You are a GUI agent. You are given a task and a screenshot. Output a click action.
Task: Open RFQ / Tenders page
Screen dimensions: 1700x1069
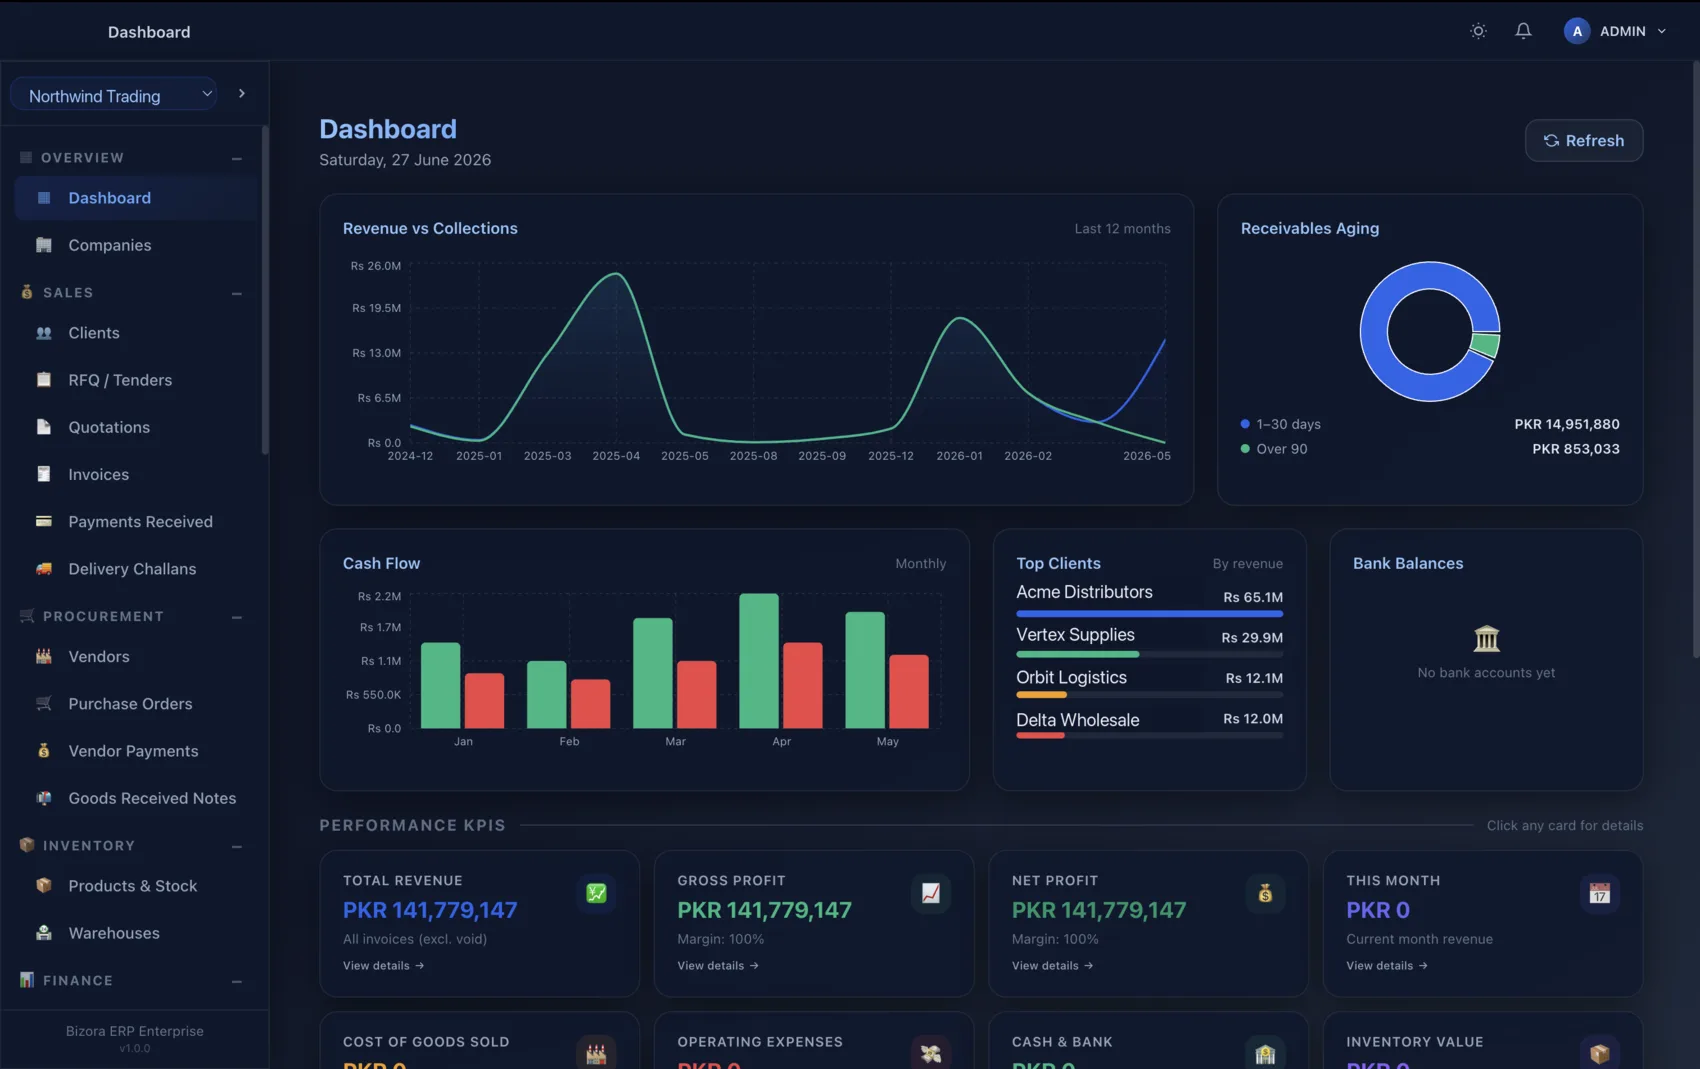click(136, 380)
